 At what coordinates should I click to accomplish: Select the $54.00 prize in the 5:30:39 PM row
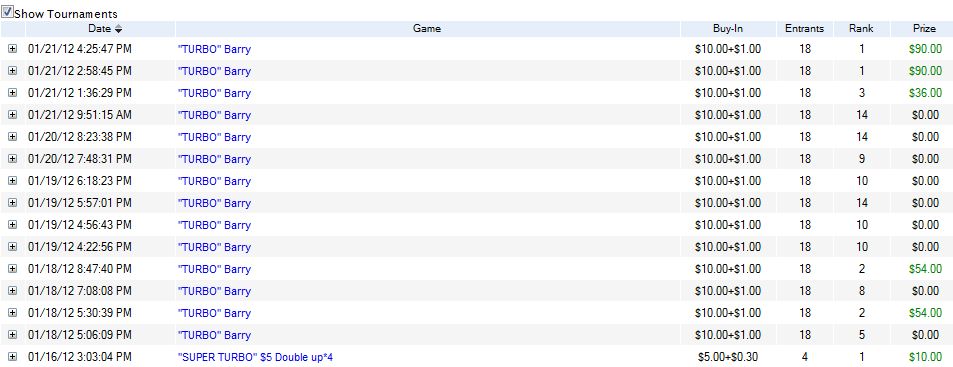click(x=925, y=313)
